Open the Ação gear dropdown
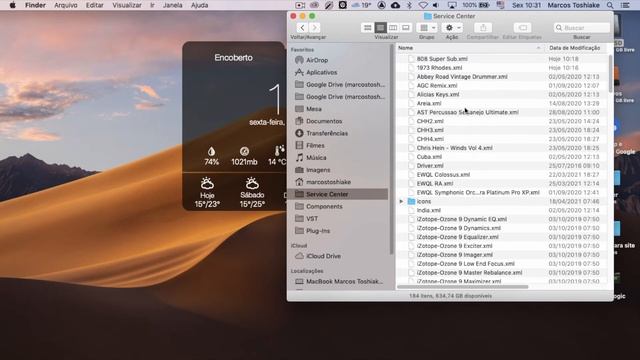Screen dimensions: 640x360 [x=452, y=28]
